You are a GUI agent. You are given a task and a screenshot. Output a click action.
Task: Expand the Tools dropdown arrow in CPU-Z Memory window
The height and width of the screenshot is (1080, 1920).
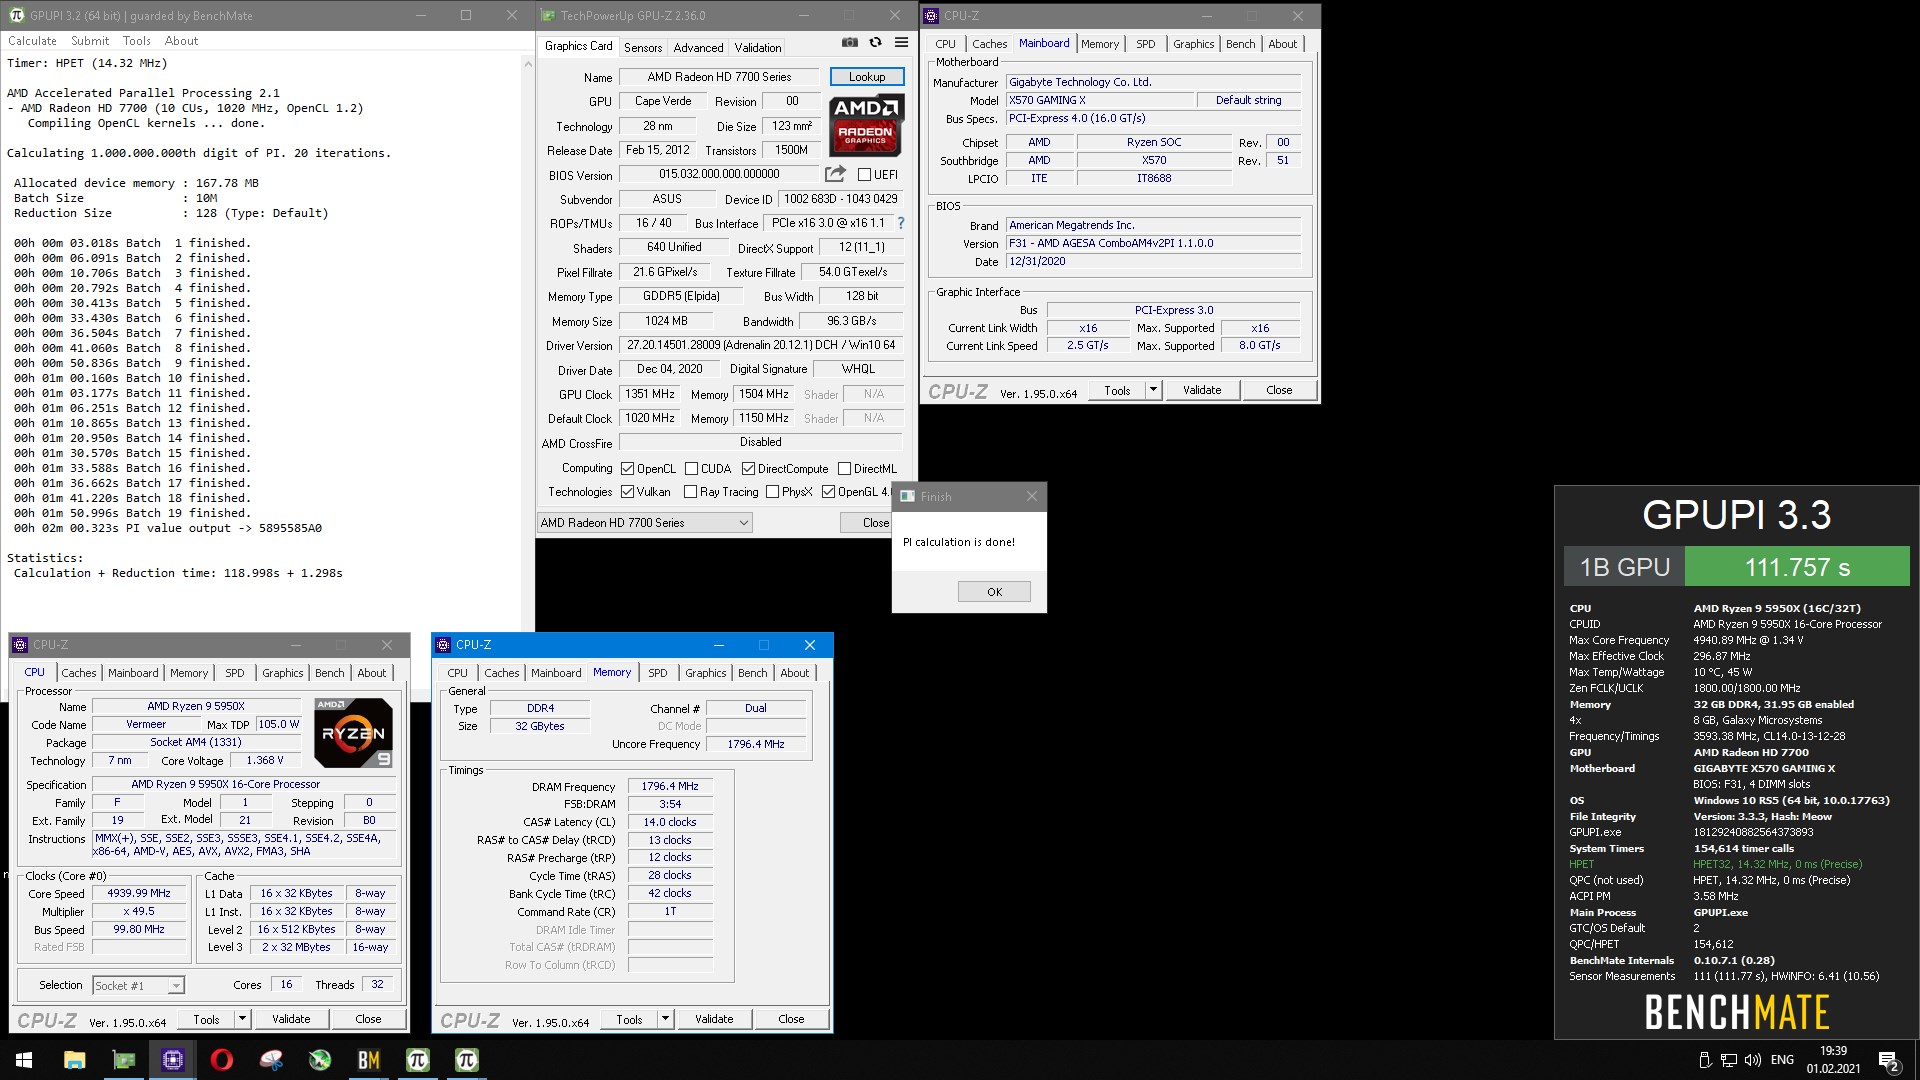(x=665, y=1019)
